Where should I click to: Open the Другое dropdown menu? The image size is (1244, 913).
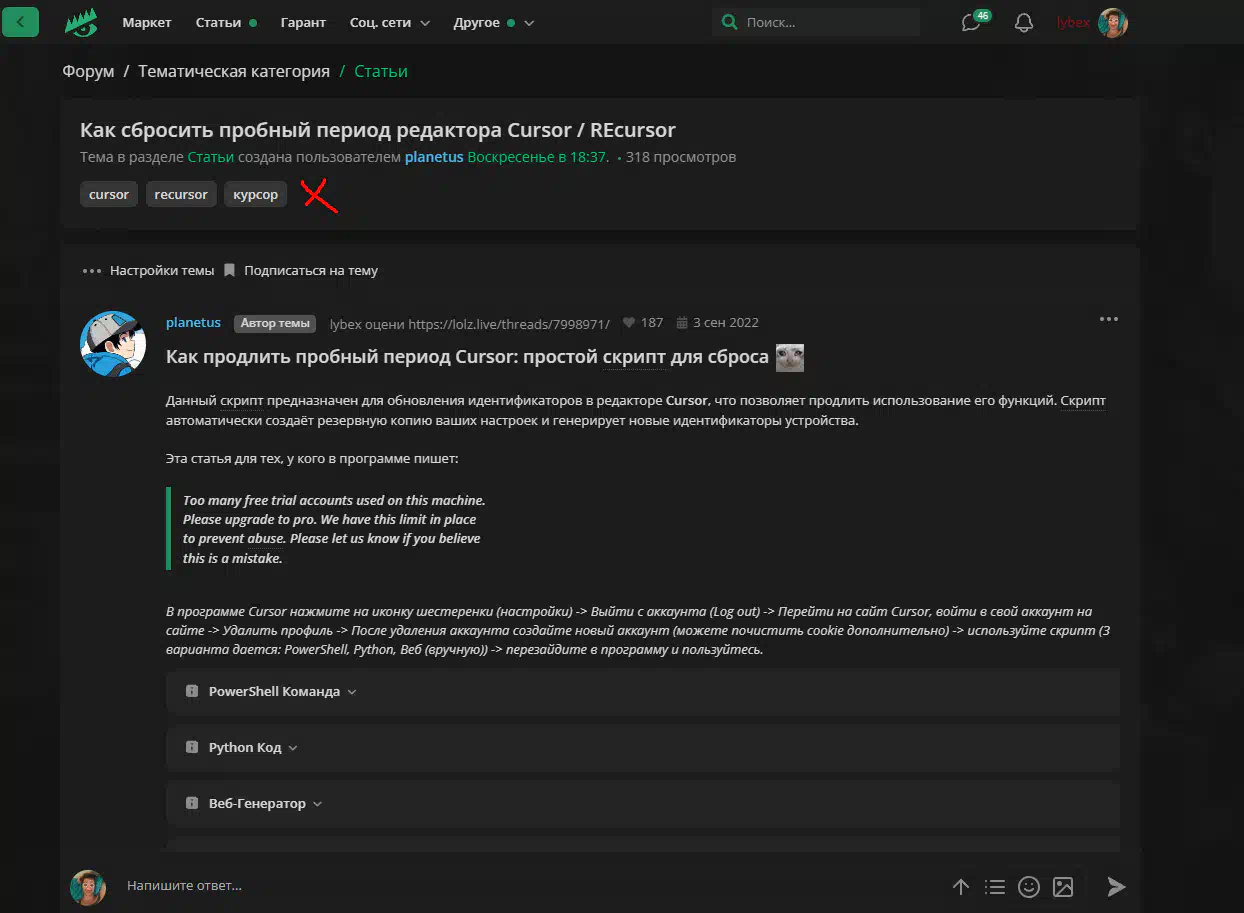point(494,22)
